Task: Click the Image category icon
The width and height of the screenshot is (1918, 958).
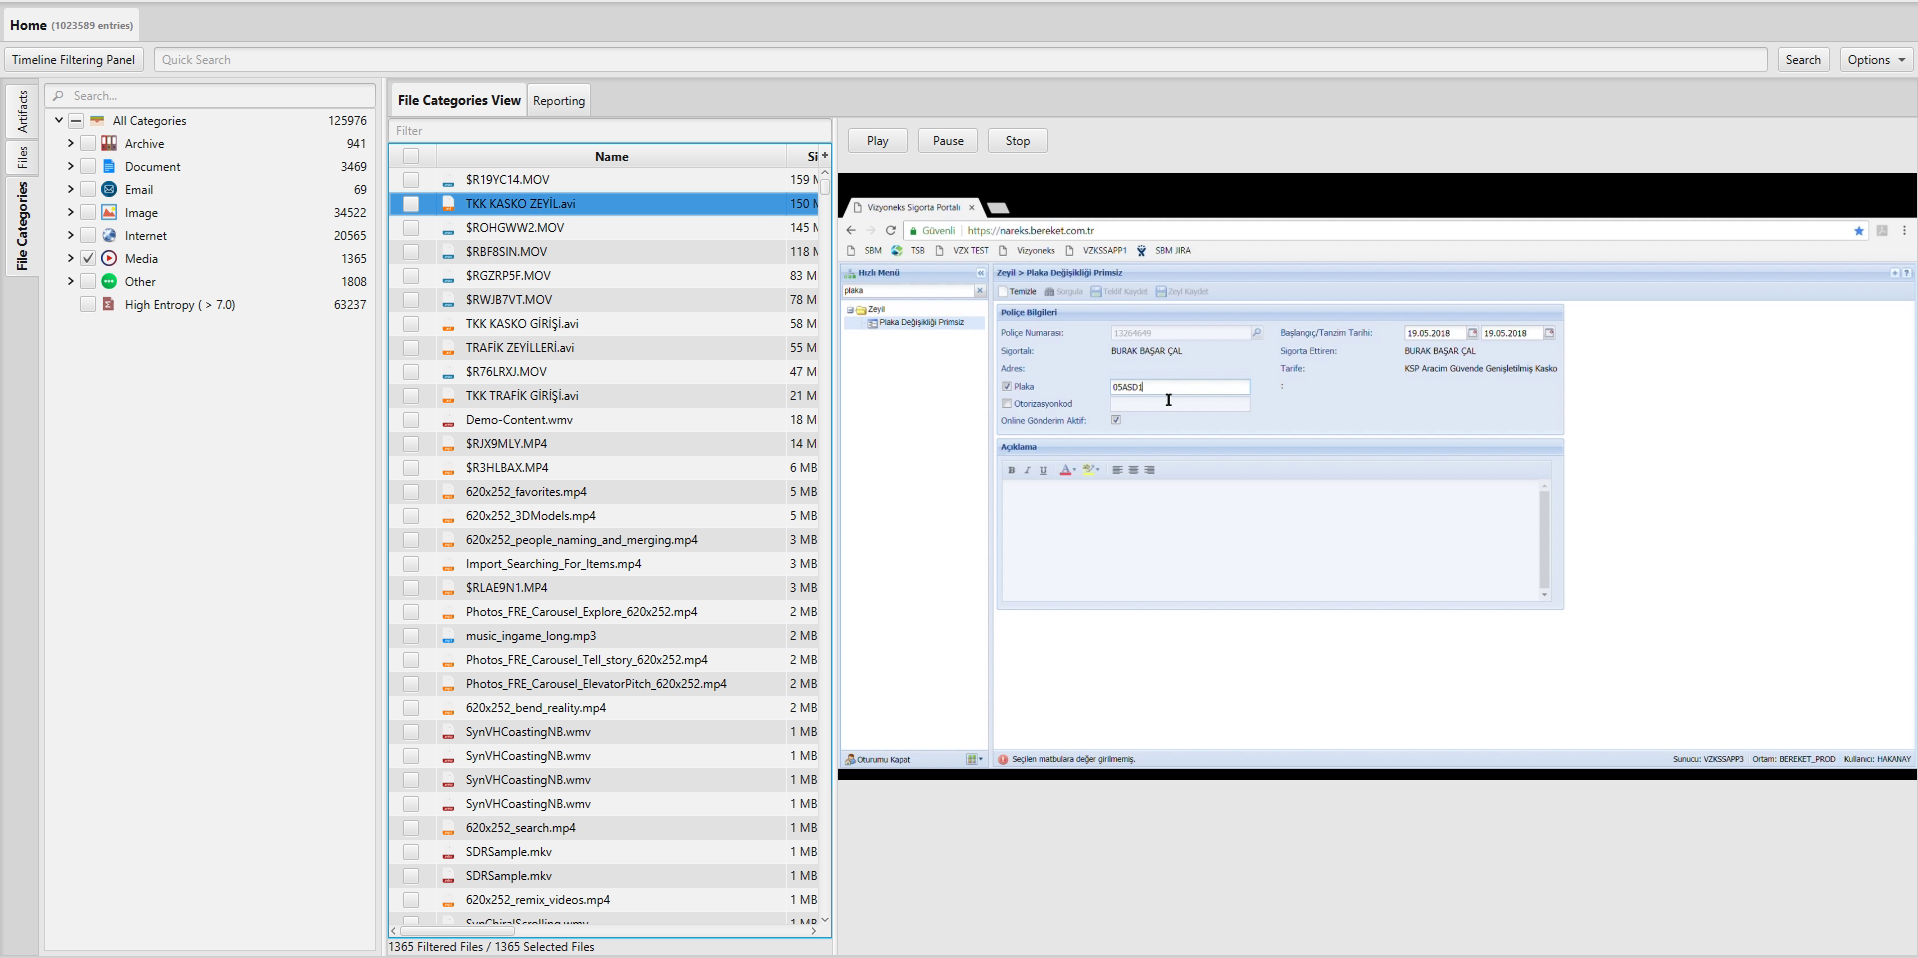Action: click(x=109, y=213)
